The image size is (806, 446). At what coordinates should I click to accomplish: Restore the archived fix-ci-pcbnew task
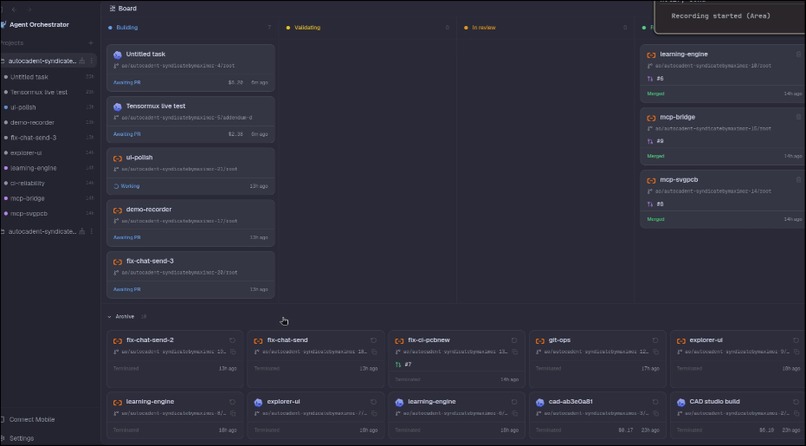click(x=514, y=340)
